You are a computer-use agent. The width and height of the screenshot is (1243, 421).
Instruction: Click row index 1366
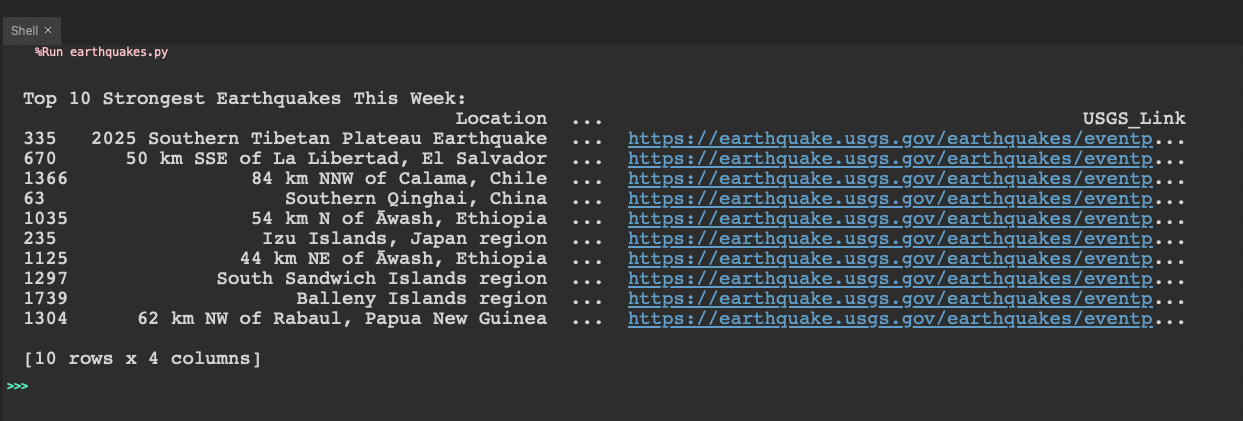(45, 178)
